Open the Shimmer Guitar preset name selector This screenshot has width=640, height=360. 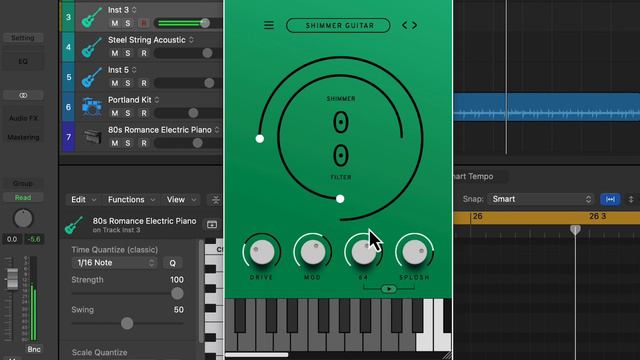[338, 25]
